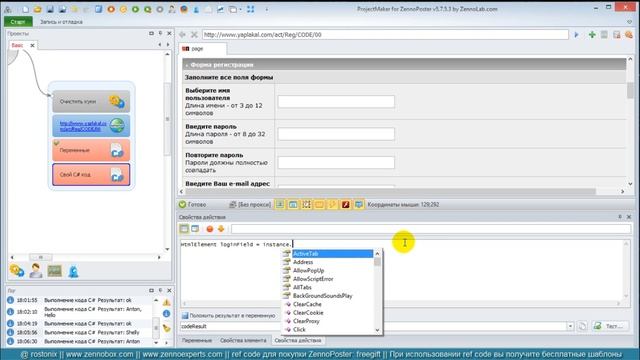The width and height of the screenshot is (640, 360).
Task: Click the save project floppy icon
Action: (50, 9)
